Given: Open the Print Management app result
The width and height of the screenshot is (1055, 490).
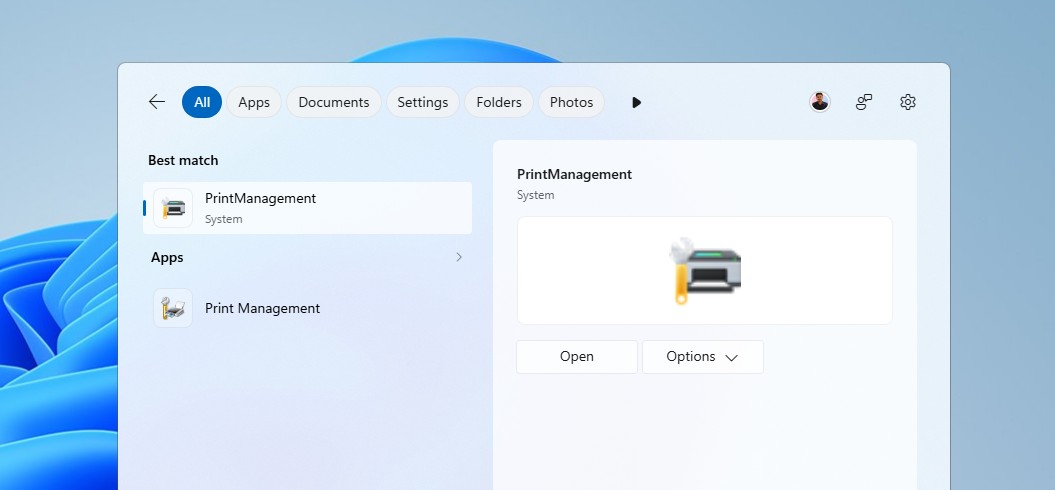Looking at the screenshot, I should pyautogui.click(x=307, y=308).
